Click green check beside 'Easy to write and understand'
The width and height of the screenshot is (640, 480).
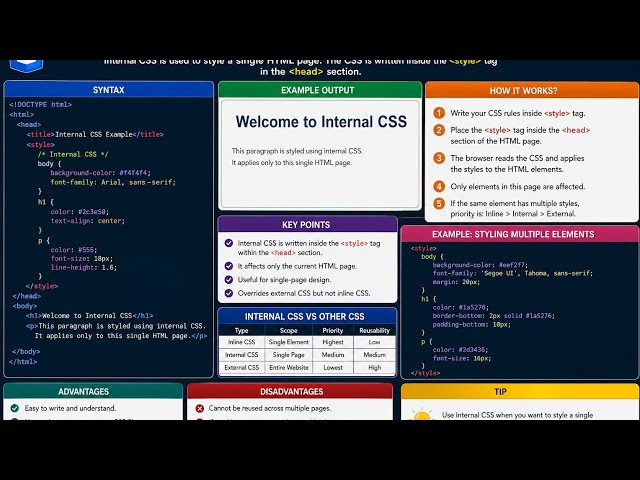(15, 408)
